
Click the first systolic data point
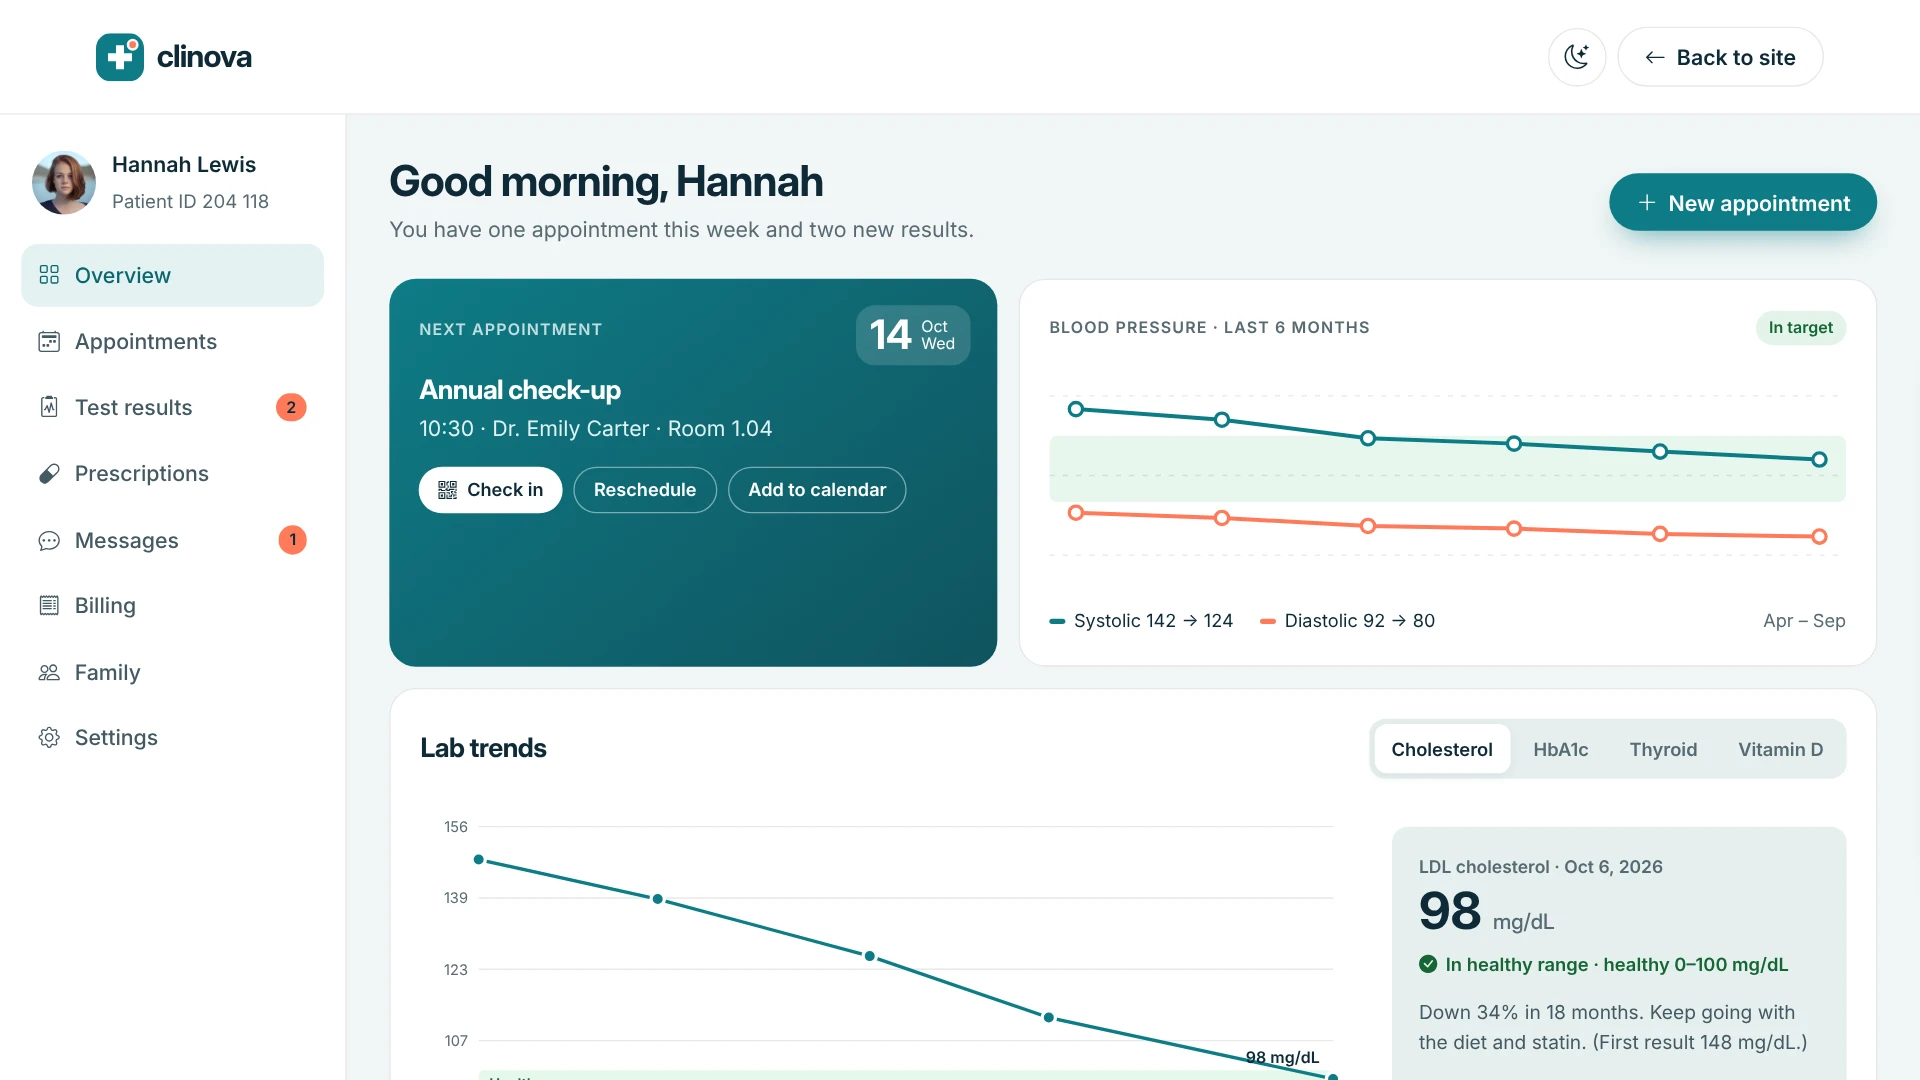[1076, 409]
